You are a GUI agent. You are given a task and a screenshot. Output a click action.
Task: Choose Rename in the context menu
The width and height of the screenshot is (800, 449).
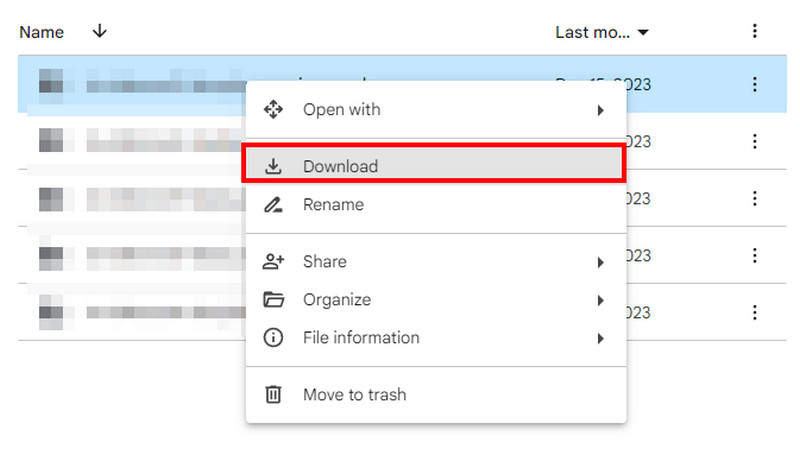[333, 205]
